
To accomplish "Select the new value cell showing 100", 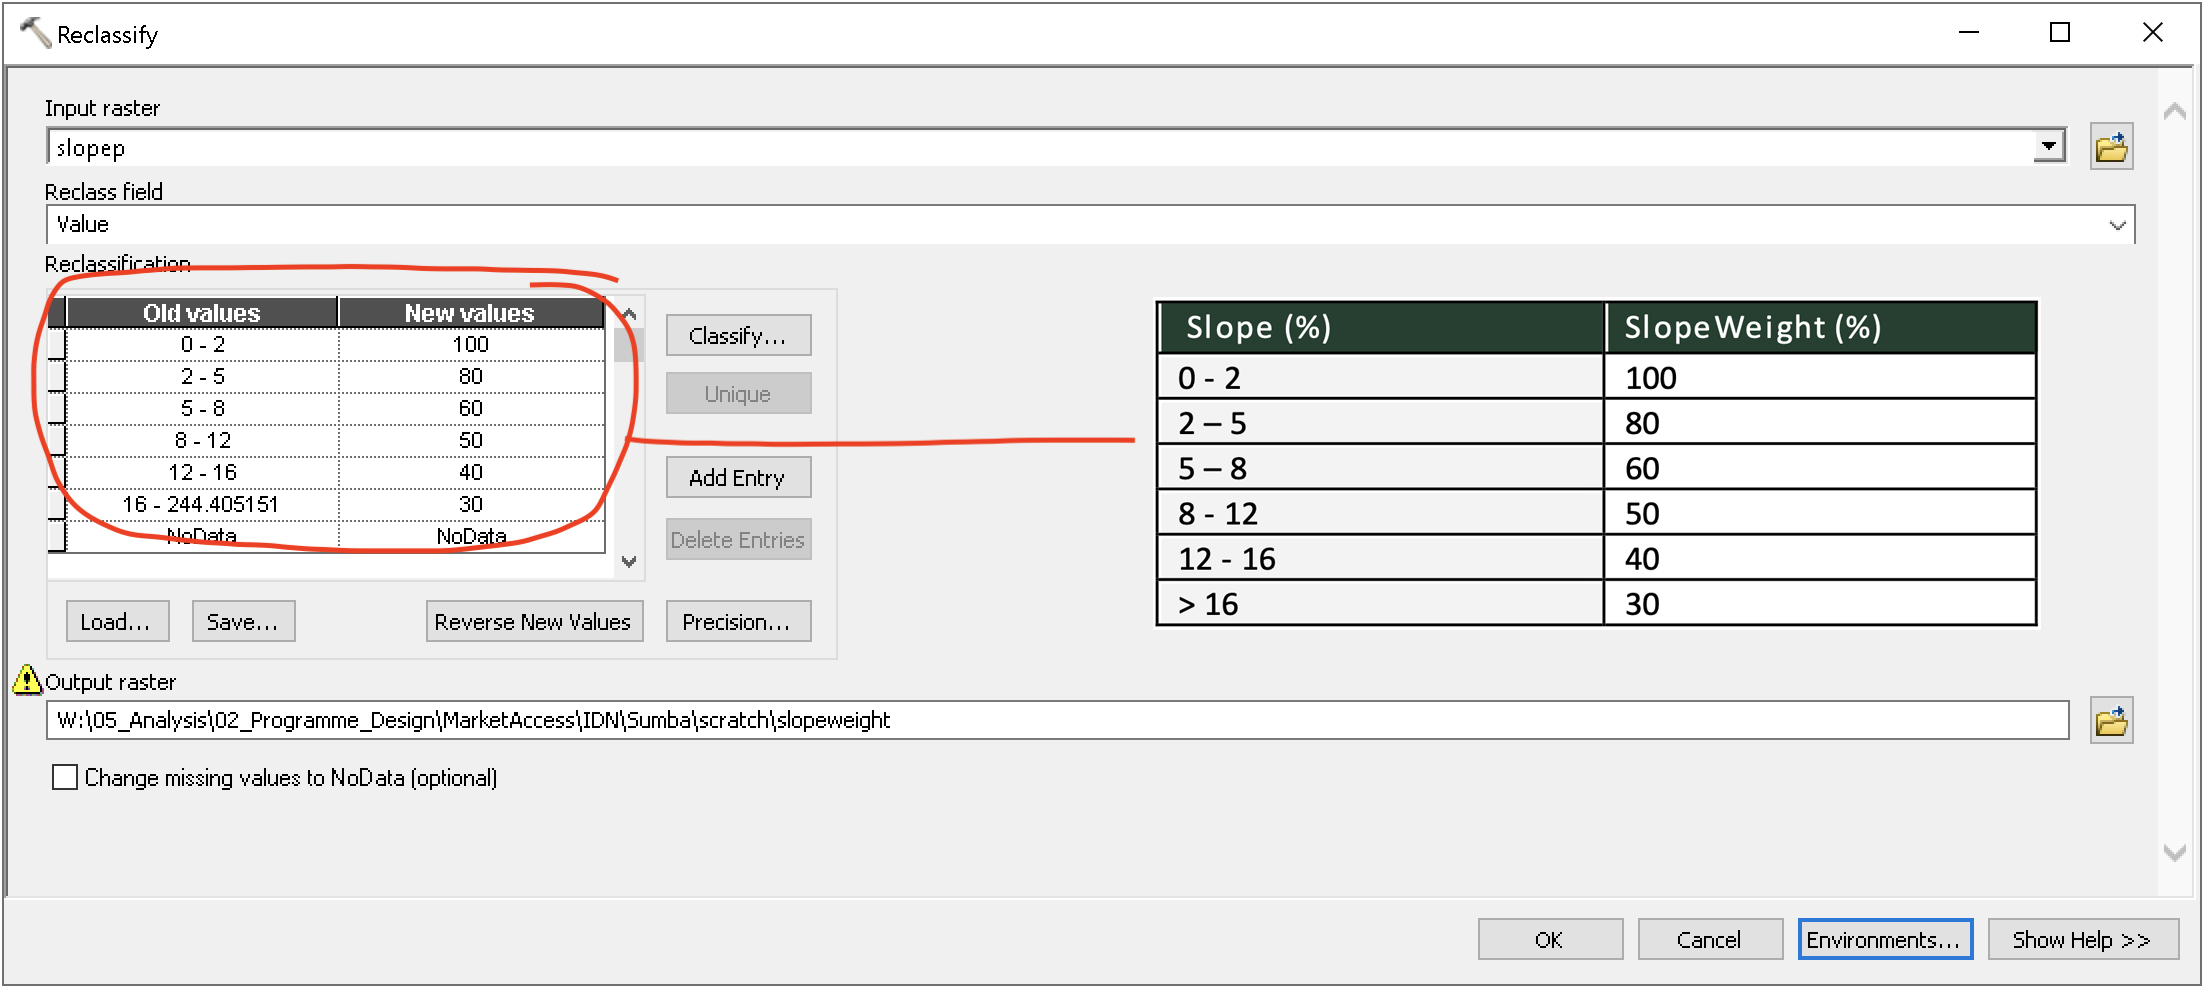I will (x=471, y=345).
